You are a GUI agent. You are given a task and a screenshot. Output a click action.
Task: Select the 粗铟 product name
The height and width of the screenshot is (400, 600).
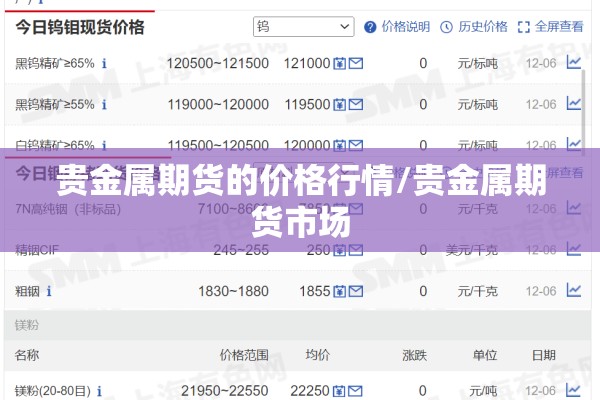coord(27,291)
